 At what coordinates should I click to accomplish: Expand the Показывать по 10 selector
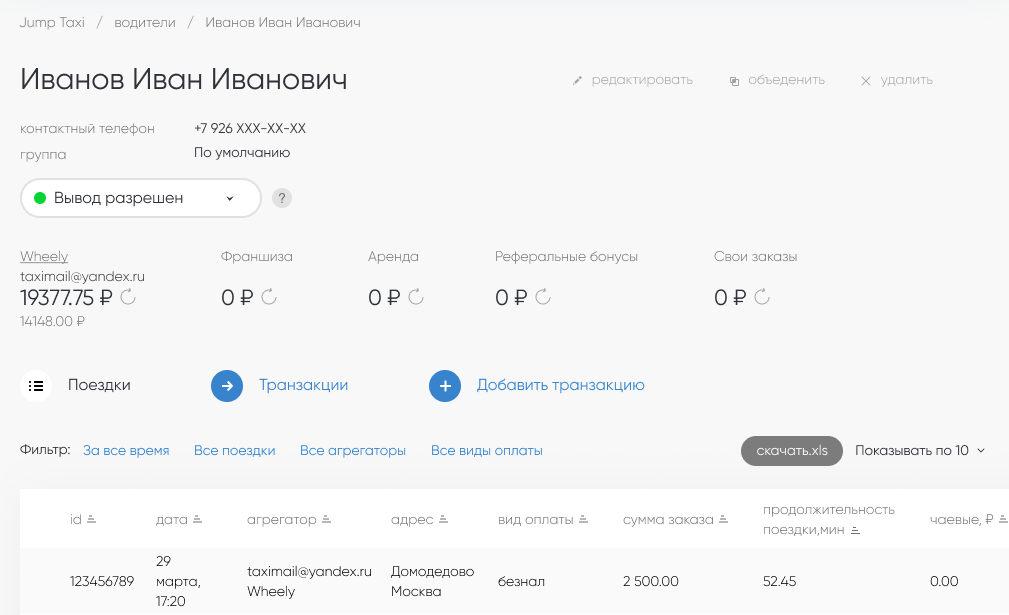pos(920,451)
